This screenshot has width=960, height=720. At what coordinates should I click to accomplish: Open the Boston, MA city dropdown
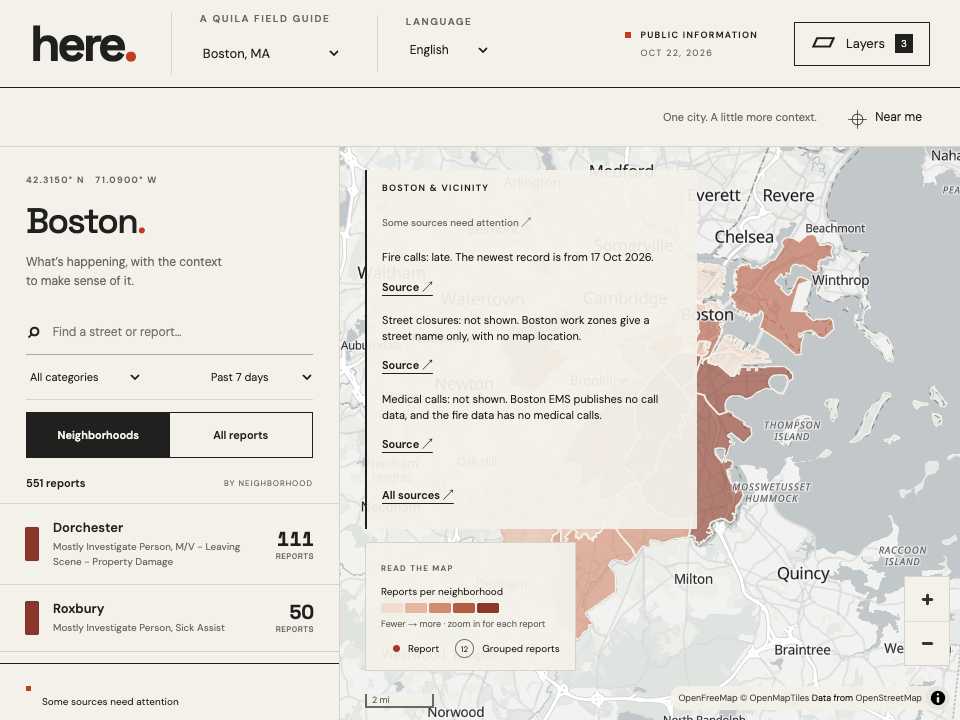click(x=270, y=53)
